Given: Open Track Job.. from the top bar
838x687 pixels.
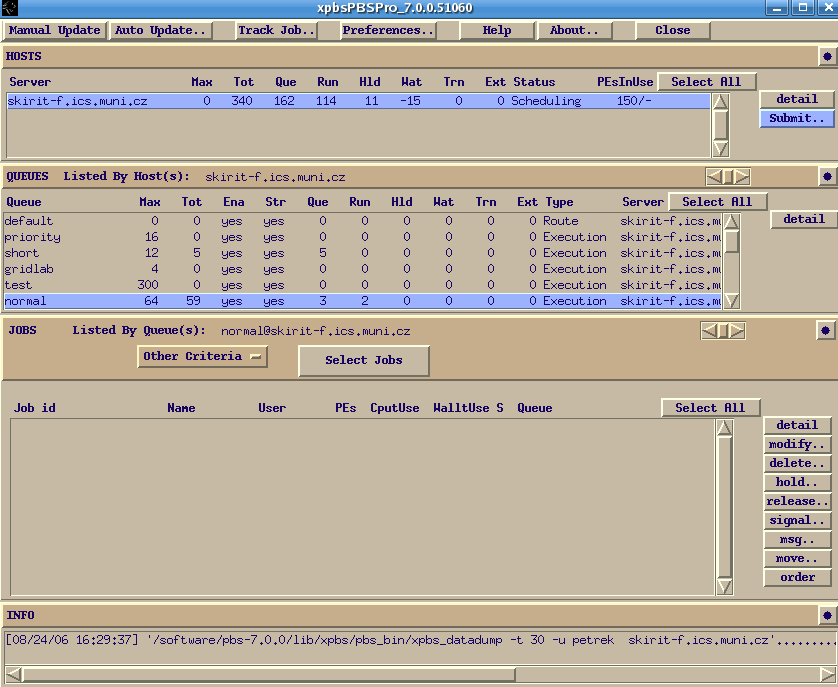Looking at the screenshot, I should [x=276, y=30].
